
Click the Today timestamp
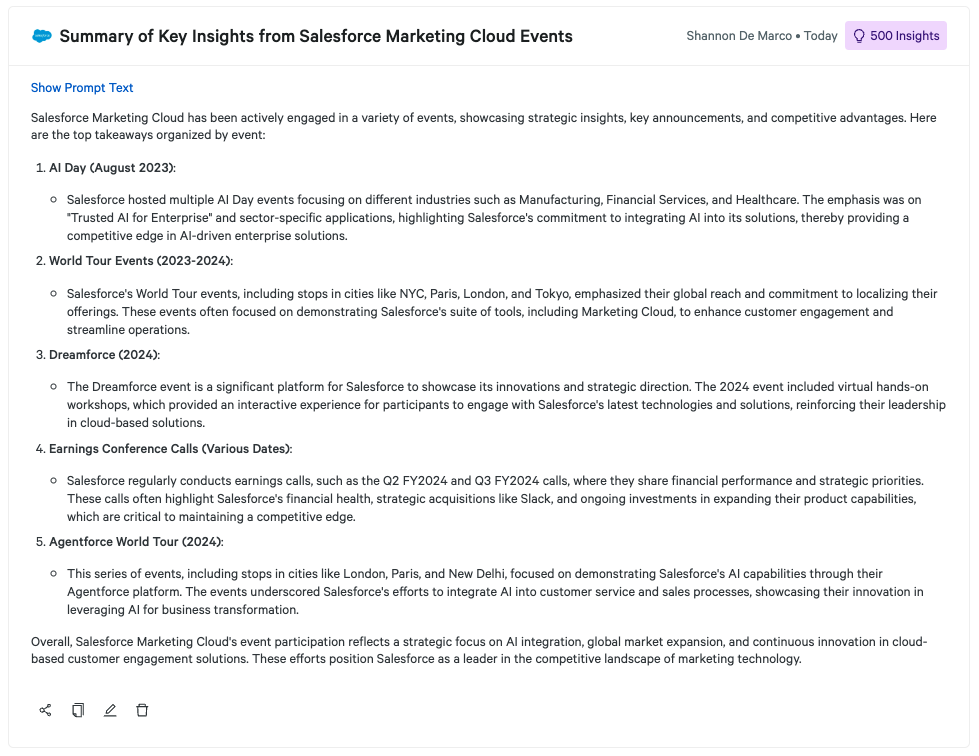[x=820, y=36]
